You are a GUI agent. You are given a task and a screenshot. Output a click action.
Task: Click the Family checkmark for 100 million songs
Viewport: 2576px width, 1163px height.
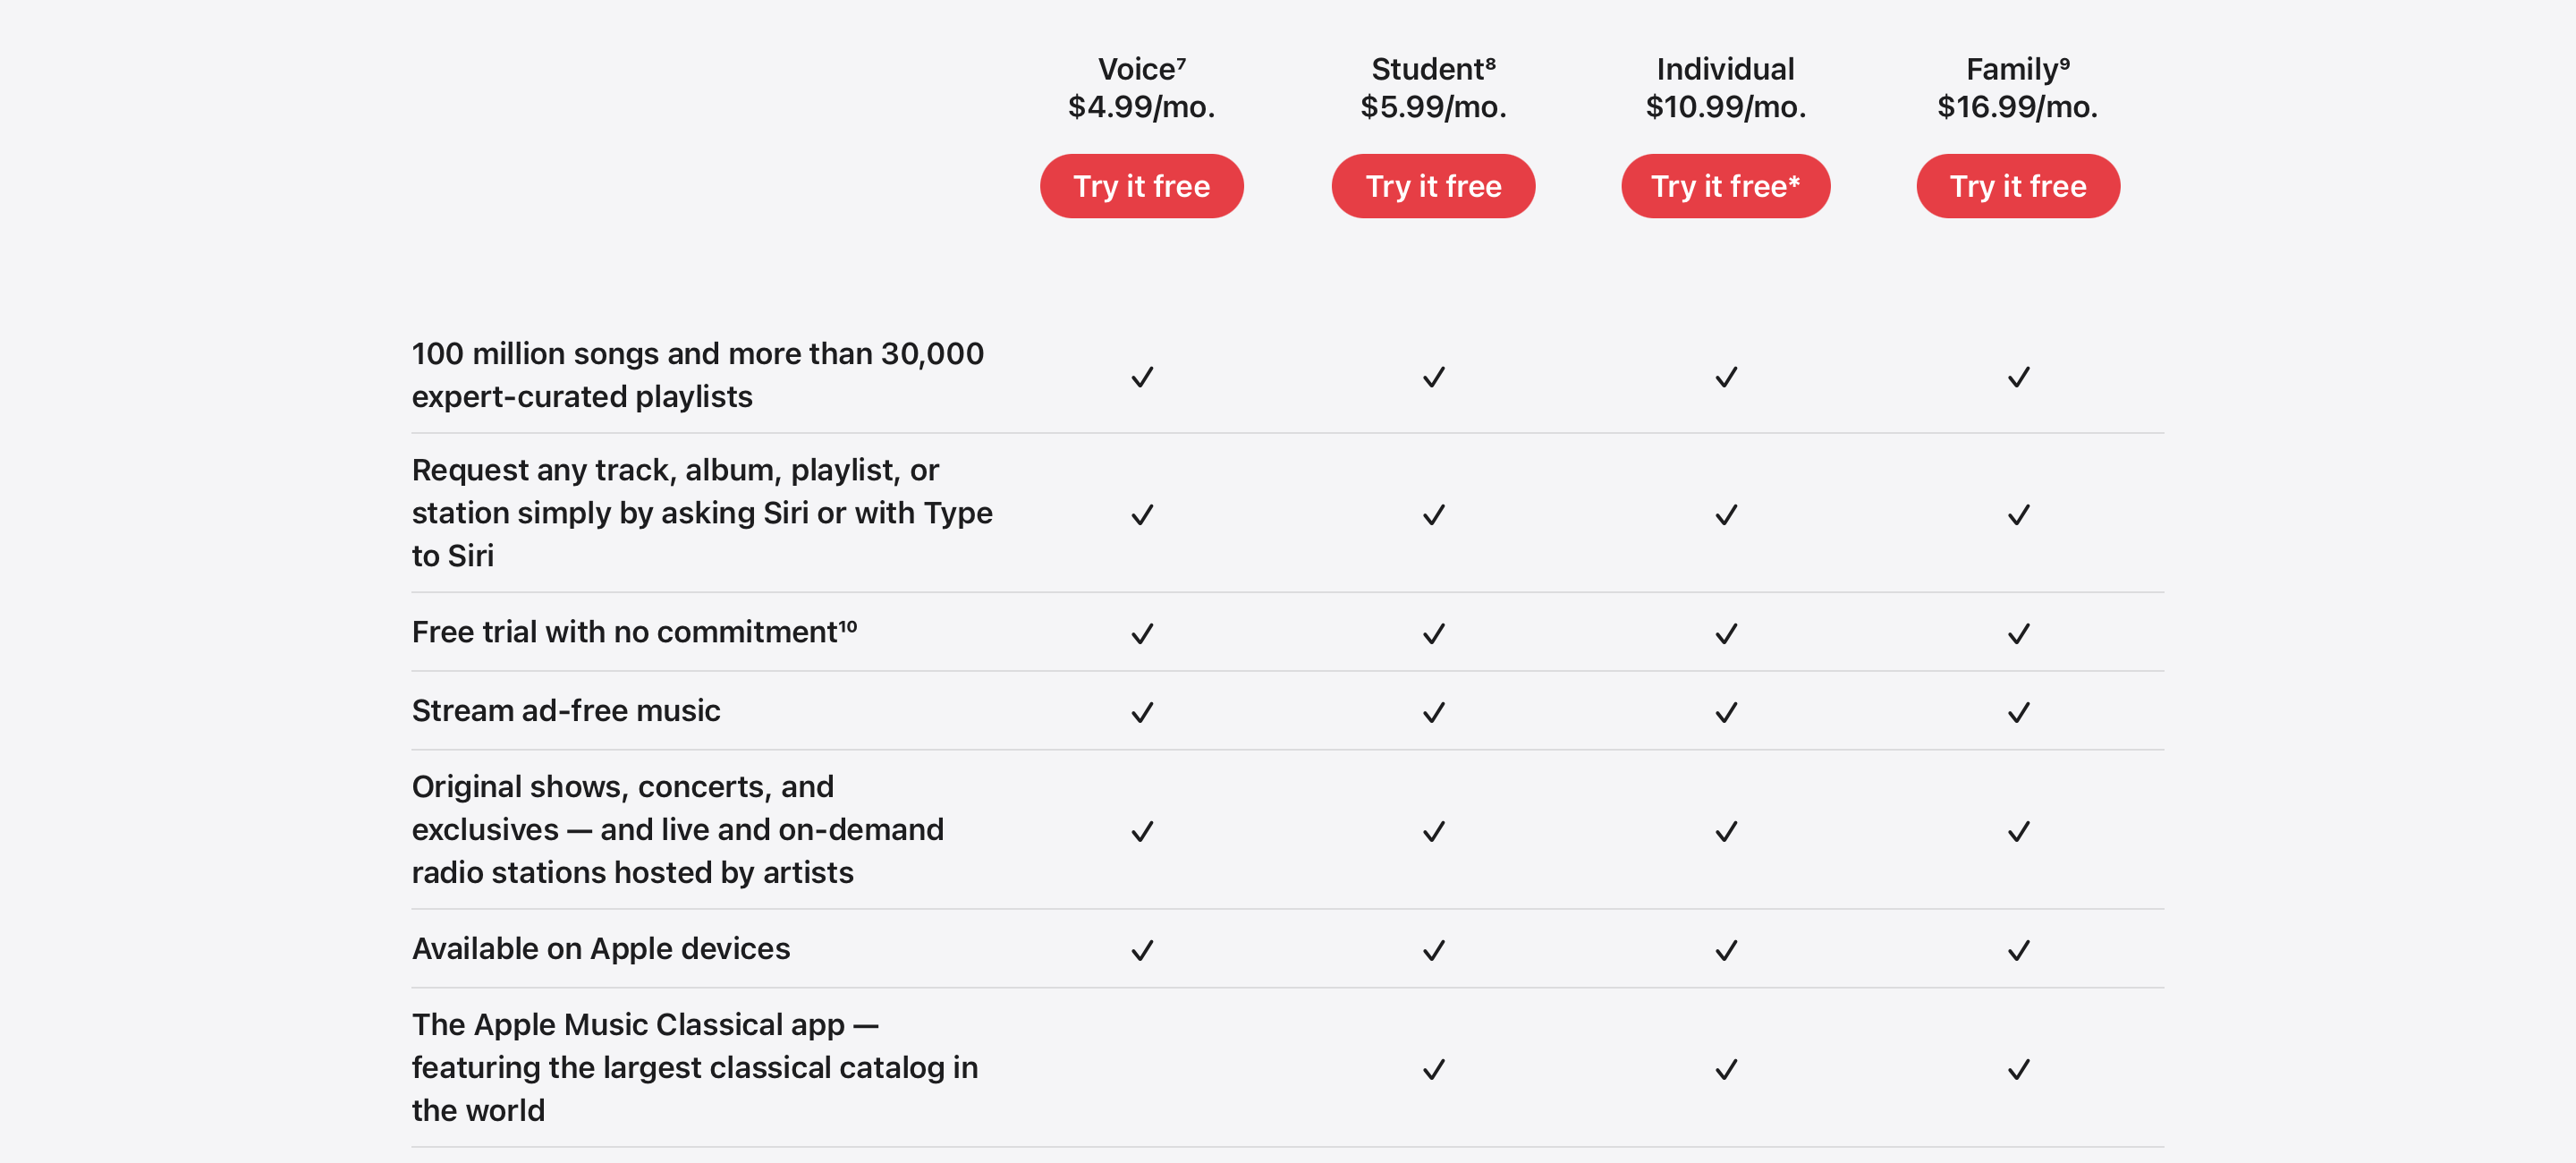(2019, 377)
